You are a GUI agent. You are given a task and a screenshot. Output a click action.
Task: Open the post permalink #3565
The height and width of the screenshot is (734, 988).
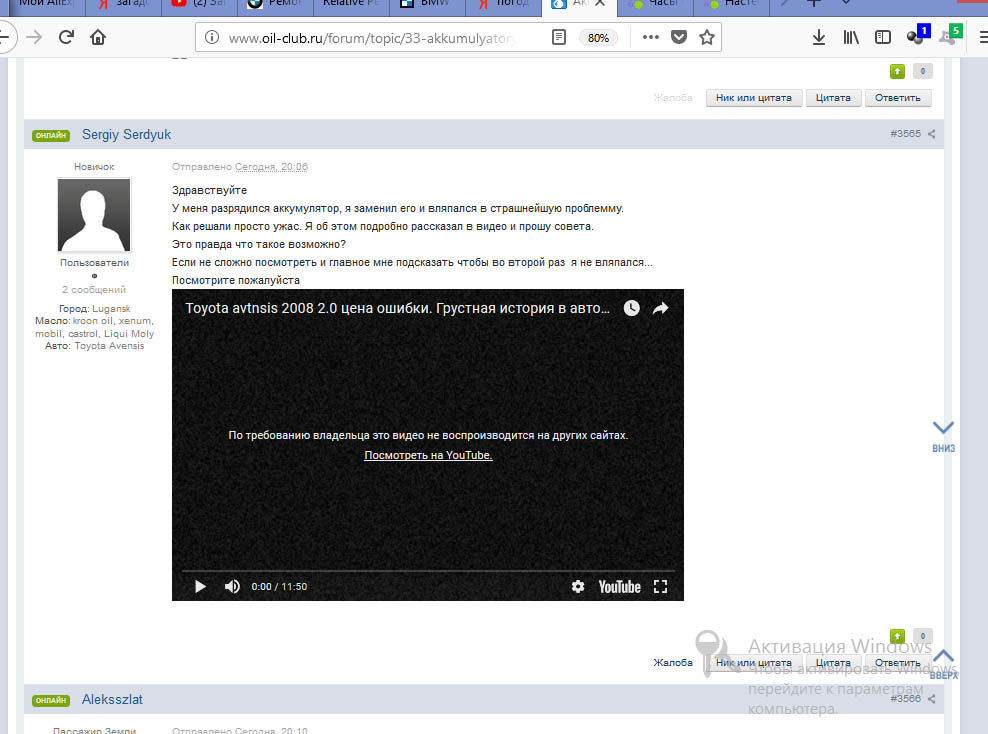[905, 134]
